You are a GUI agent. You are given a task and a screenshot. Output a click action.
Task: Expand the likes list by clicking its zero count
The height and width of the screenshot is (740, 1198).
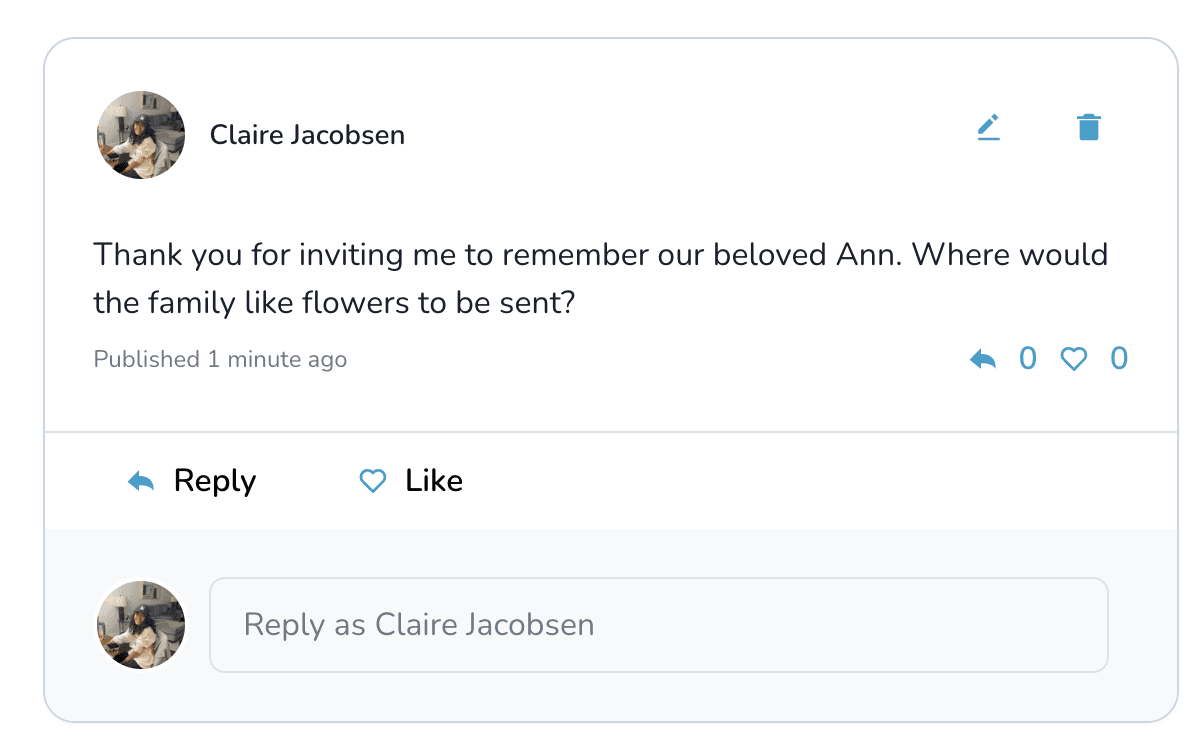tap(1119, 358)
